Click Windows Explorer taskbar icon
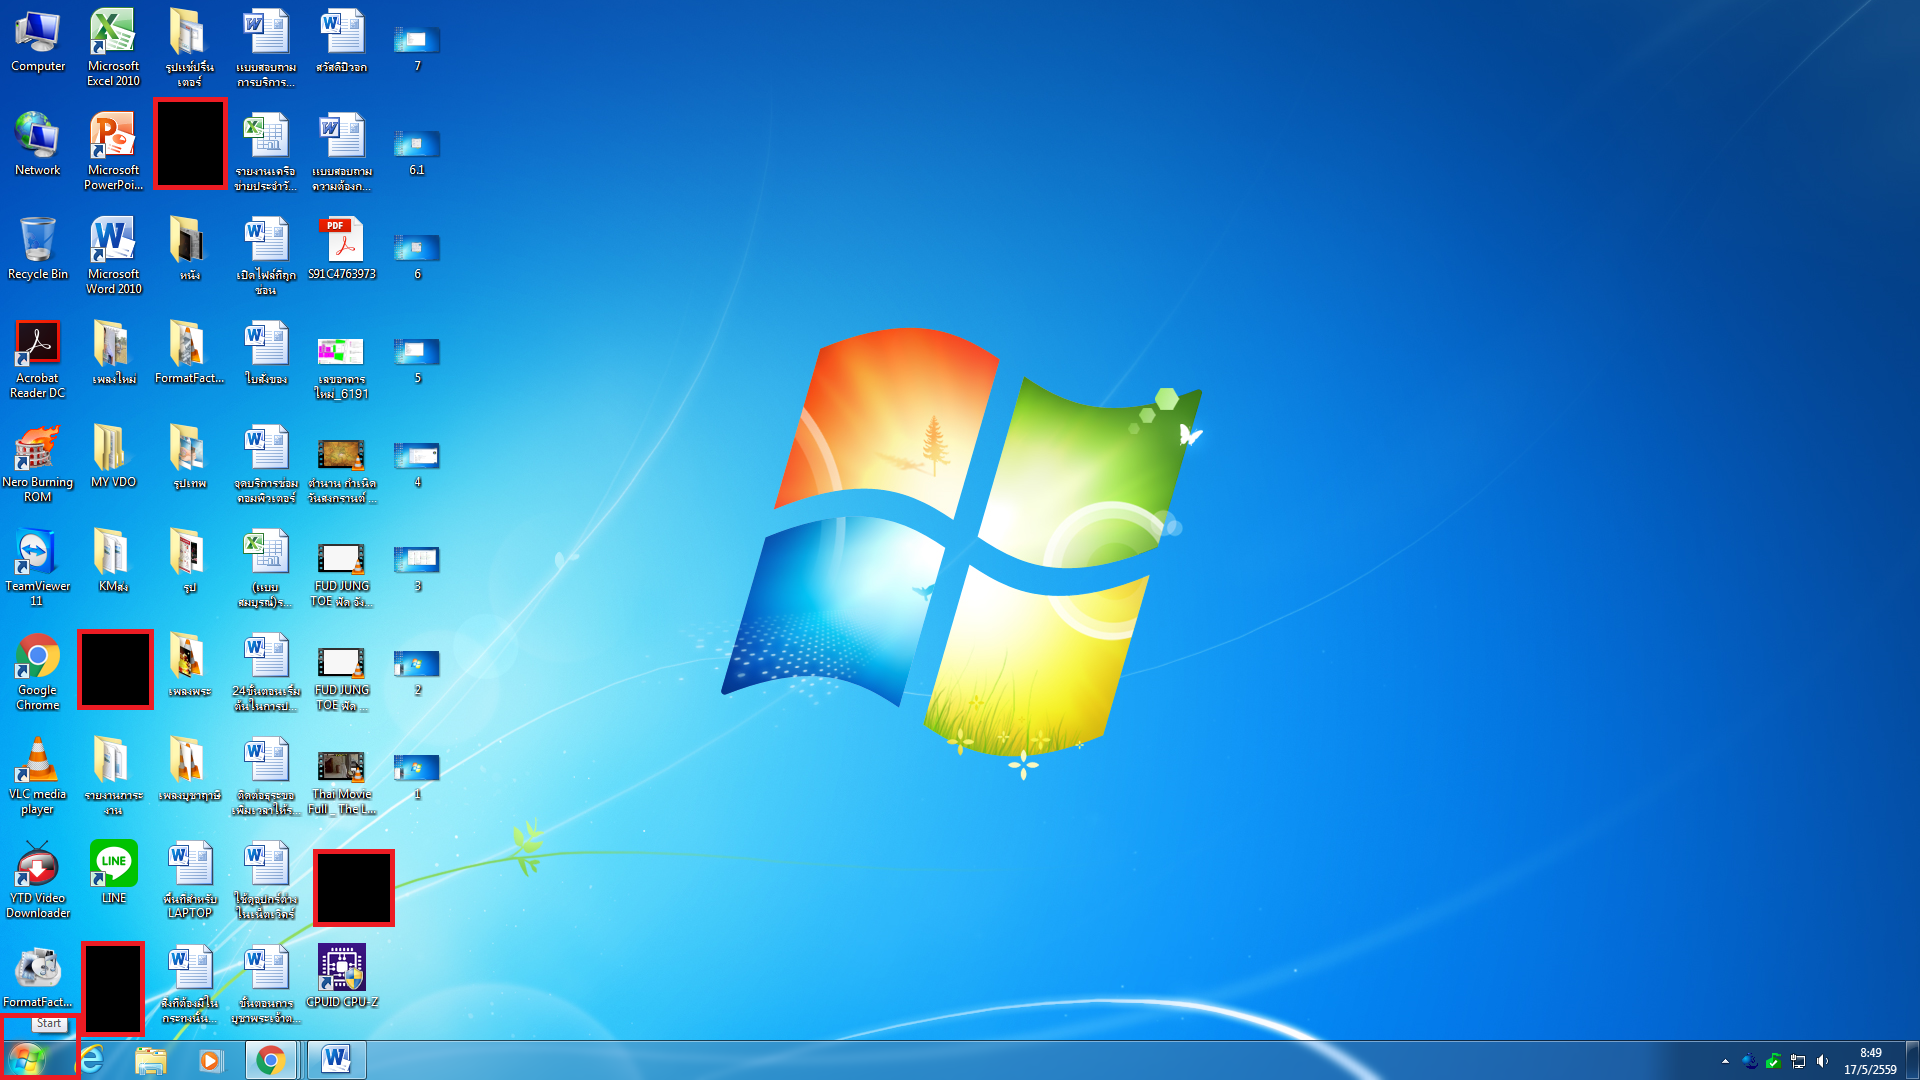Screen dimensions: 1920x1080 (x=149, y=1059)
